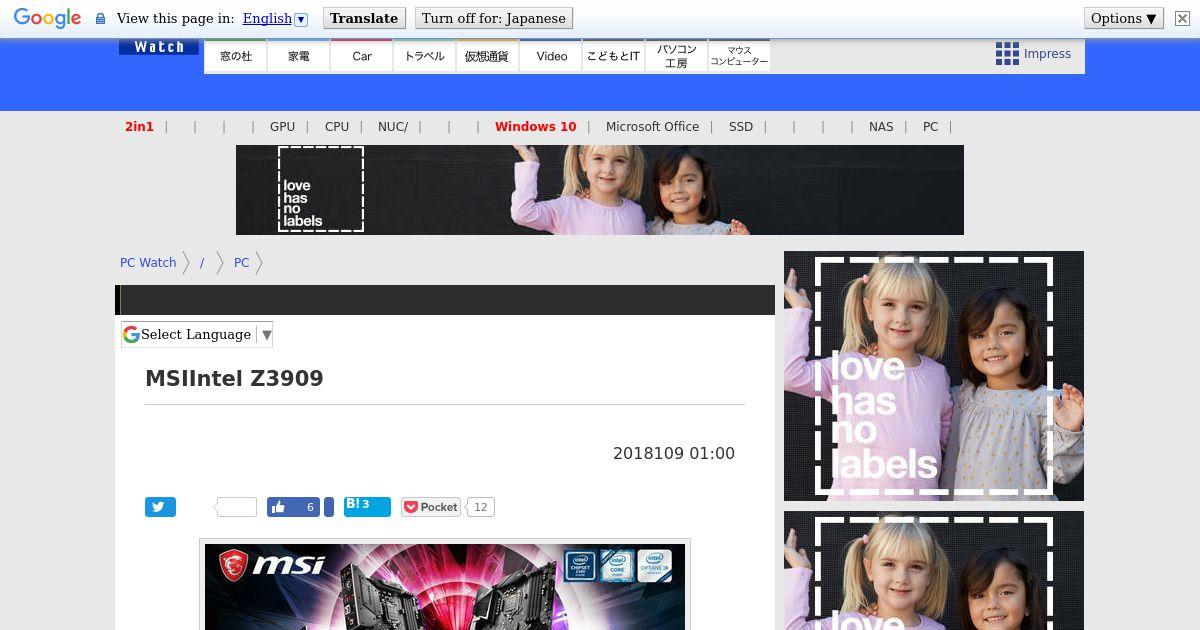This screenshot has height=630, width=1200.
Task: Open the マウスコンピューター tab
Action: [x=739, y=56]
